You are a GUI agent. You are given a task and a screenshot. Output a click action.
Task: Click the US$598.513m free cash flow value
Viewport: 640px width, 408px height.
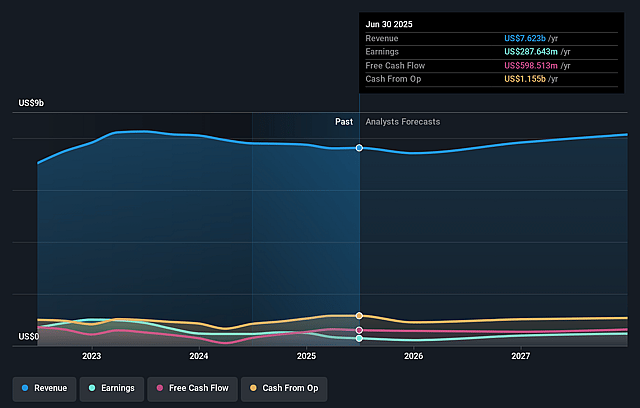pyautogui.click(x=531, y=66)
